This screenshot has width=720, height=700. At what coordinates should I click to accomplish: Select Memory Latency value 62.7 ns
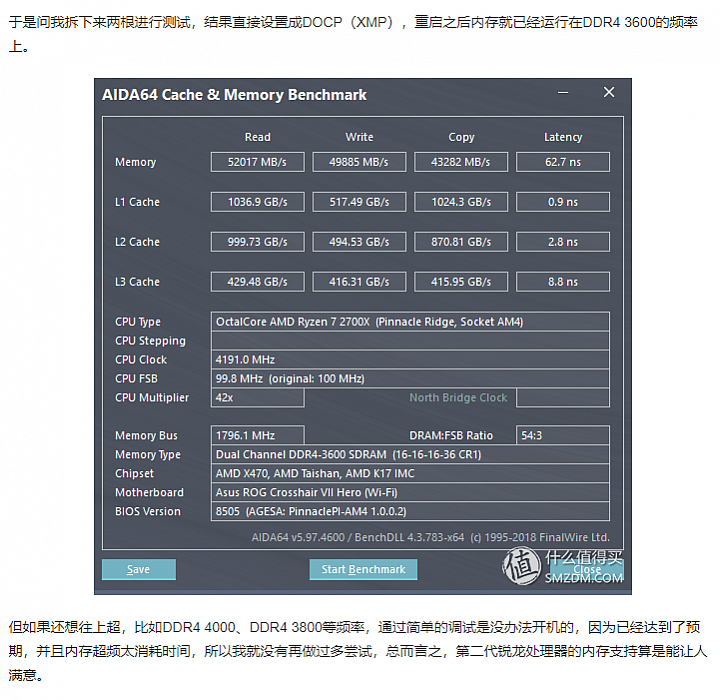(563, 162)
